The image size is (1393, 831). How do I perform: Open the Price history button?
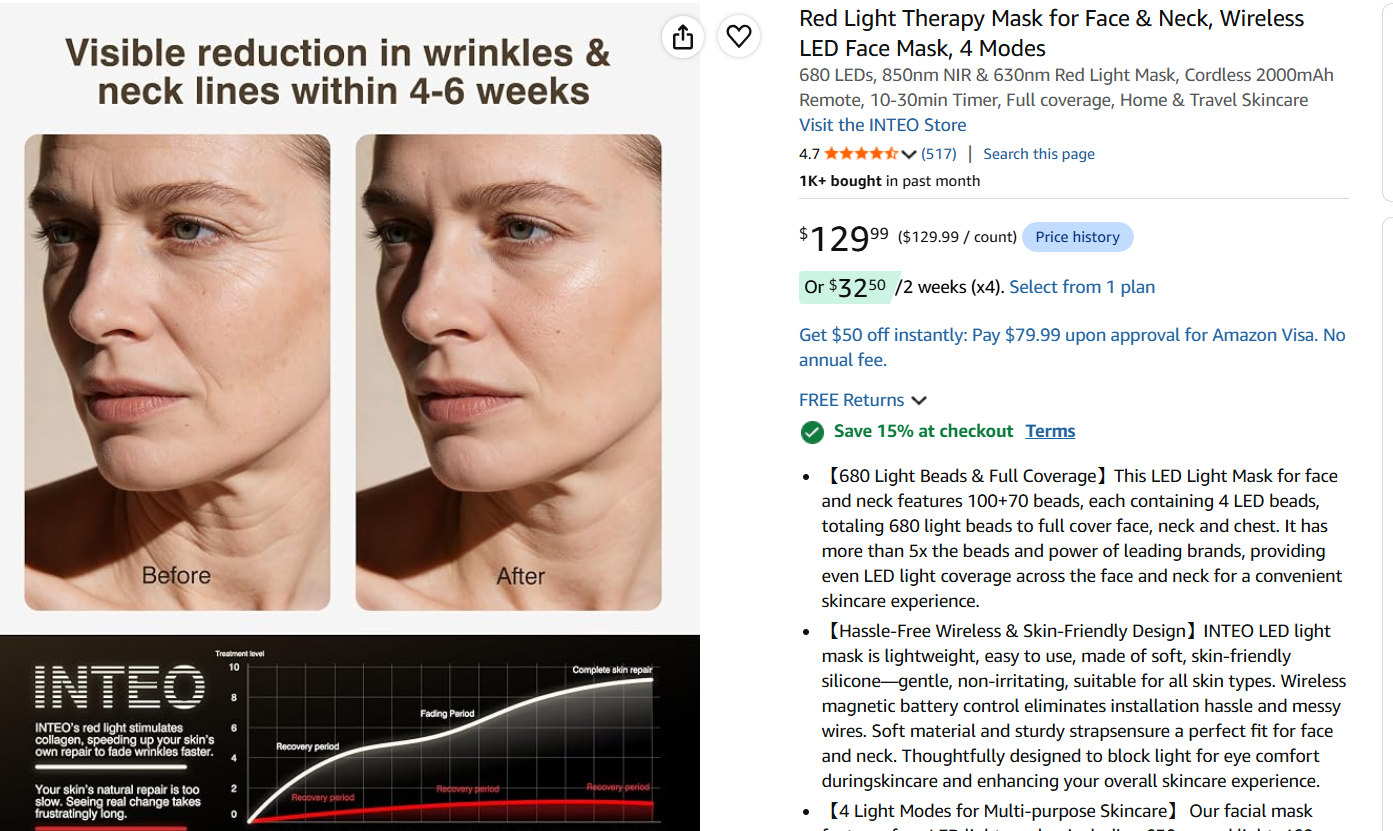tap(1078, 237)
